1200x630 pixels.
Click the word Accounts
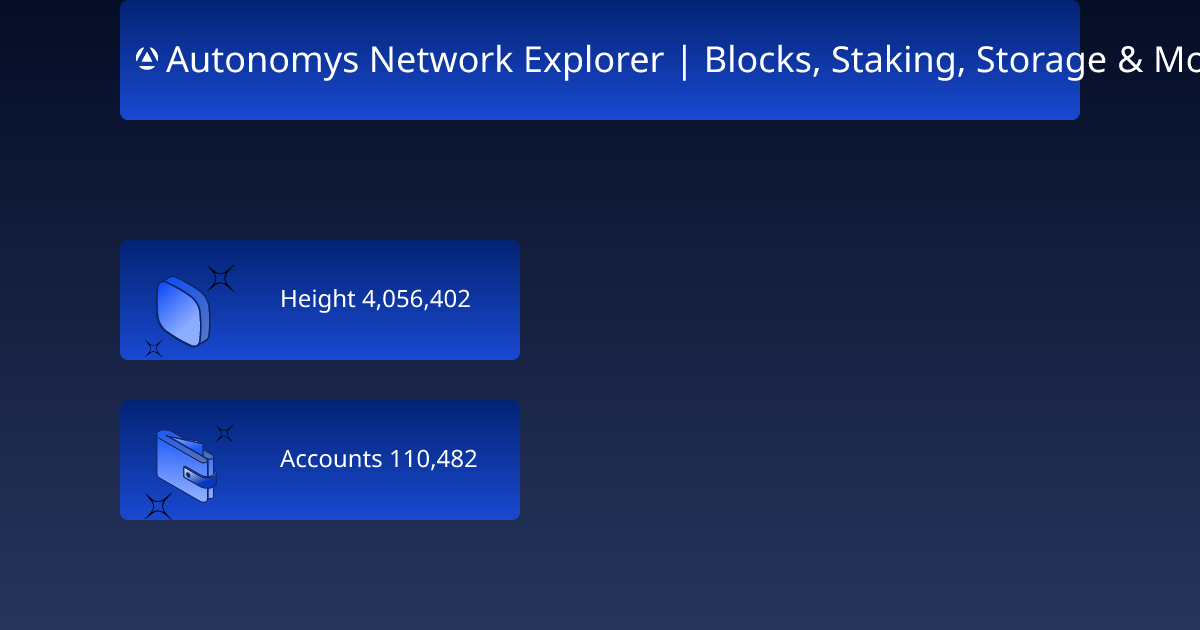click(331, 459)
